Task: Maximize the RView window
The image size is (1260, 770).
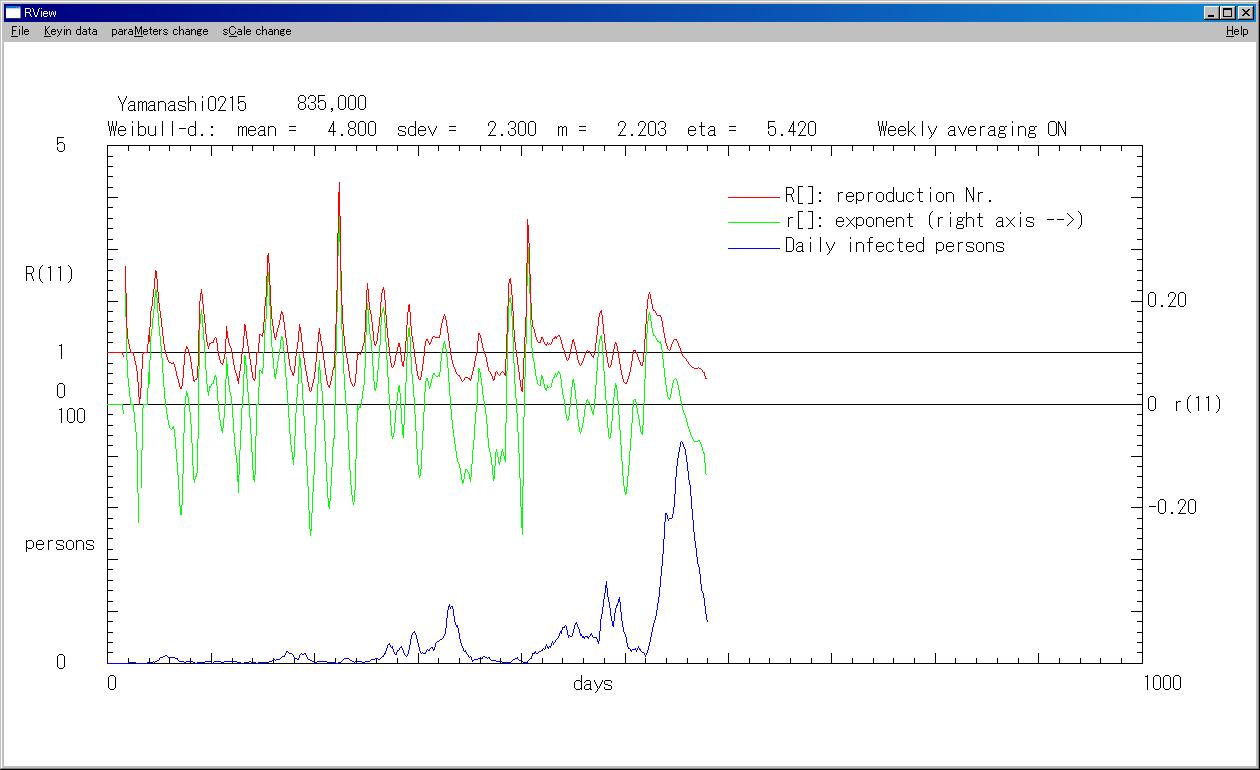Action: click(x=1228, y=13)
